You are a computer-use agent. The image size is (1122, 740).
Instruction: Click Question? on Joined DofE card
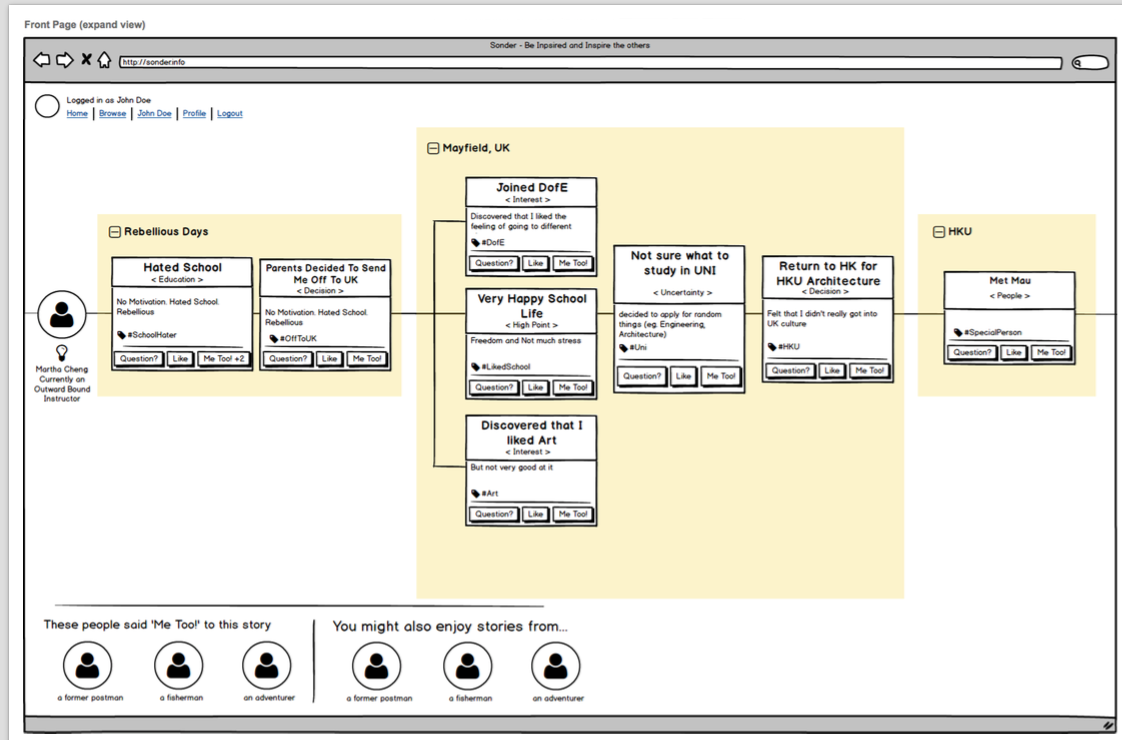(494, 263)
